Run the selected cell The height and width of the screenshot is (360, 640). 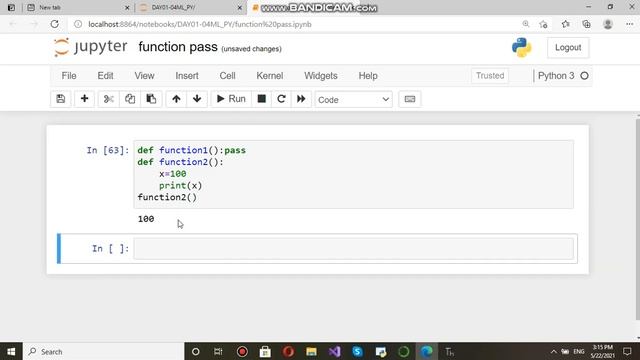click(x=231, y=99)
